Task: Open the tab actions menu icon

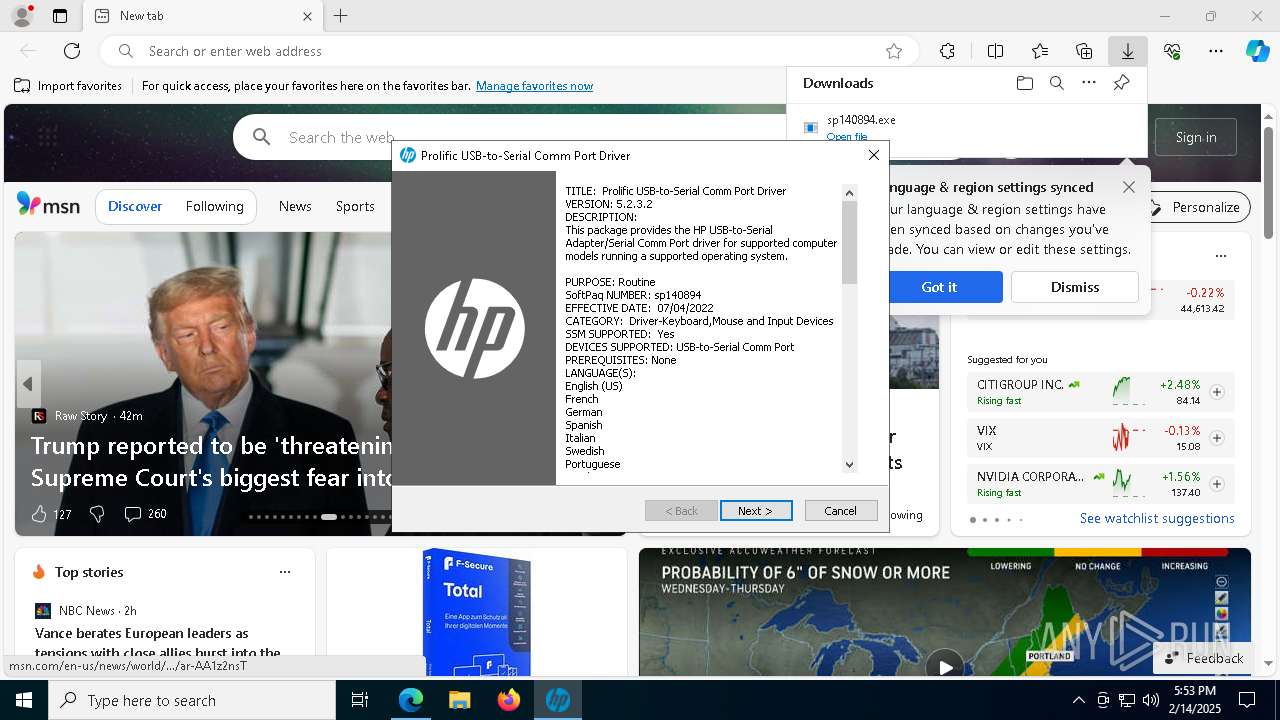Action: 60,16
